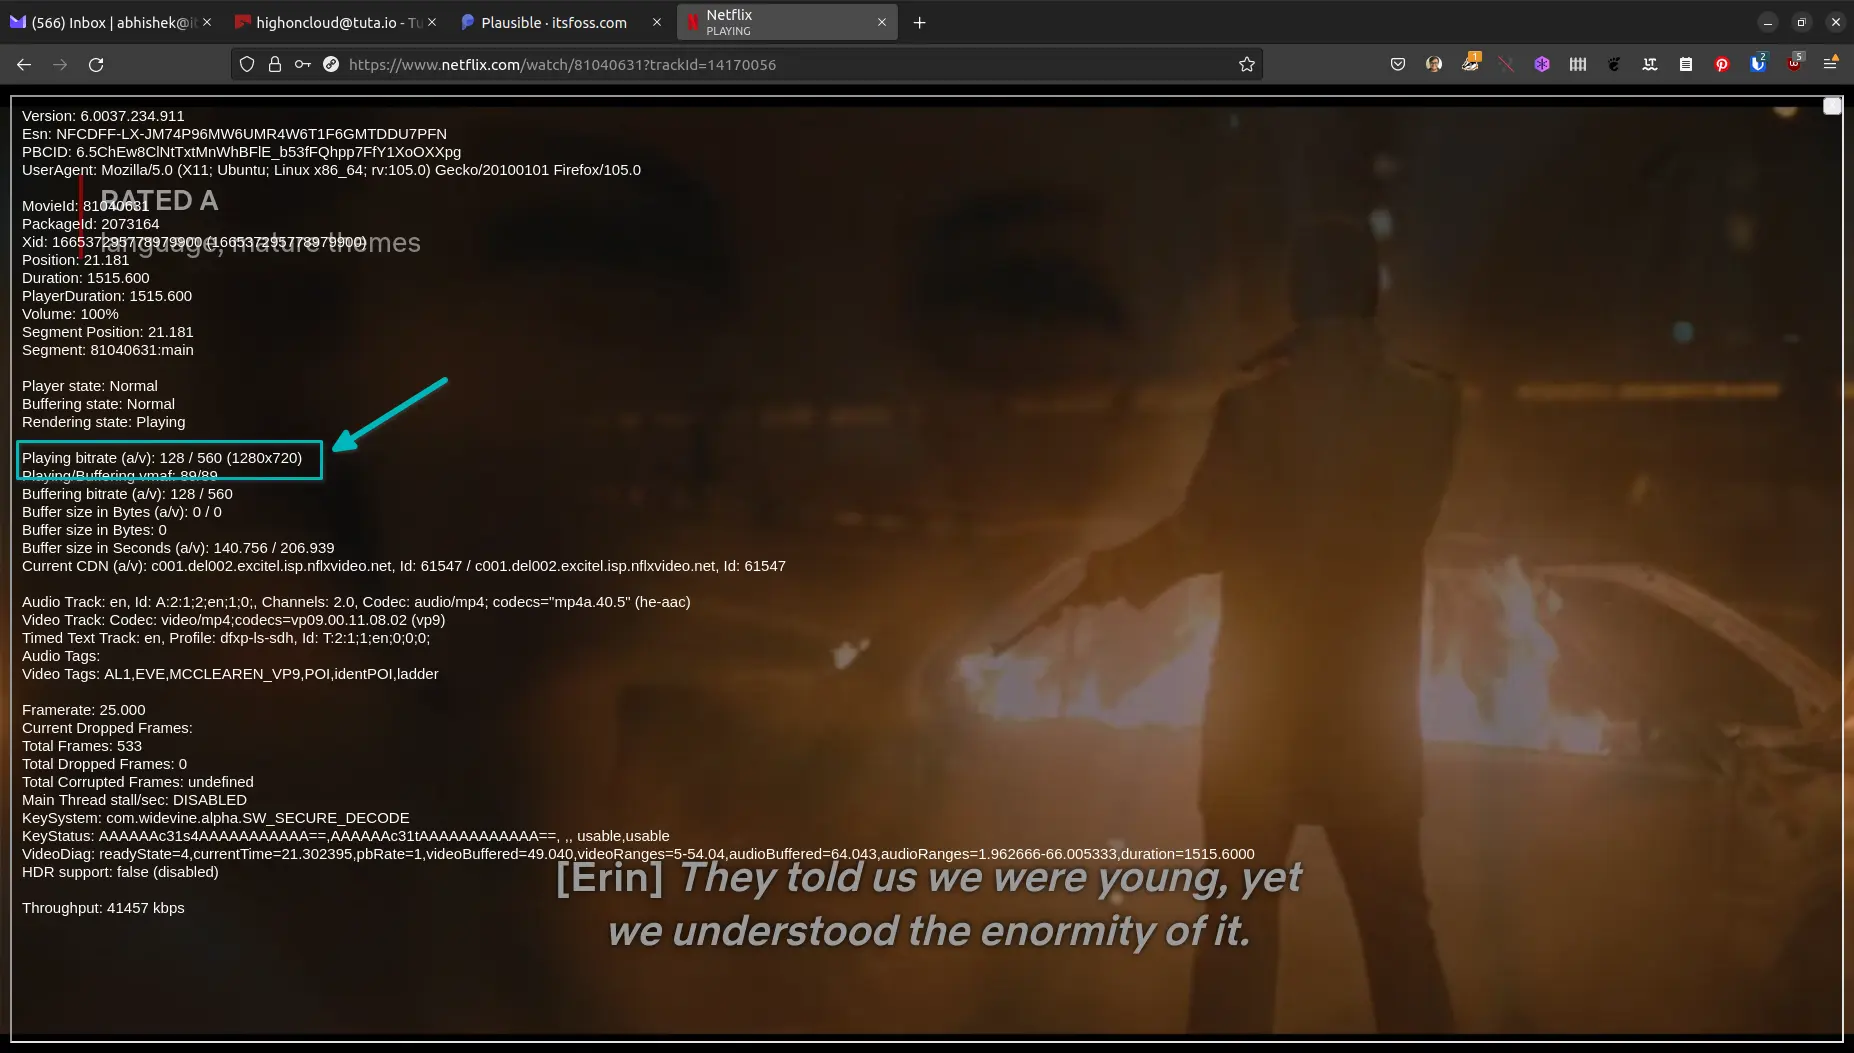This screenshot has width=1854, height=1053.
Task: Open the GNOME Shell integration extension
Action: [1614, 65]
